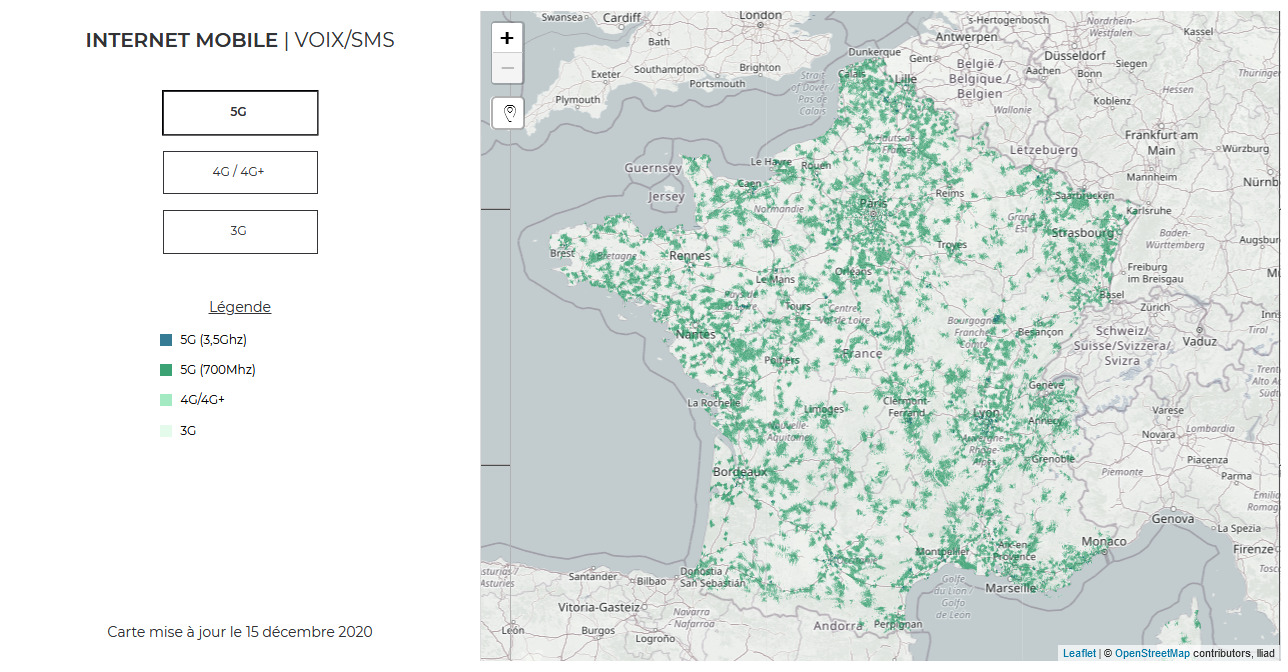Image resolution: width=1288 pixels, height=672 pixels.
Task: Click the 5G (3,5Ghz) color swatch
Action: click(166, 340)
